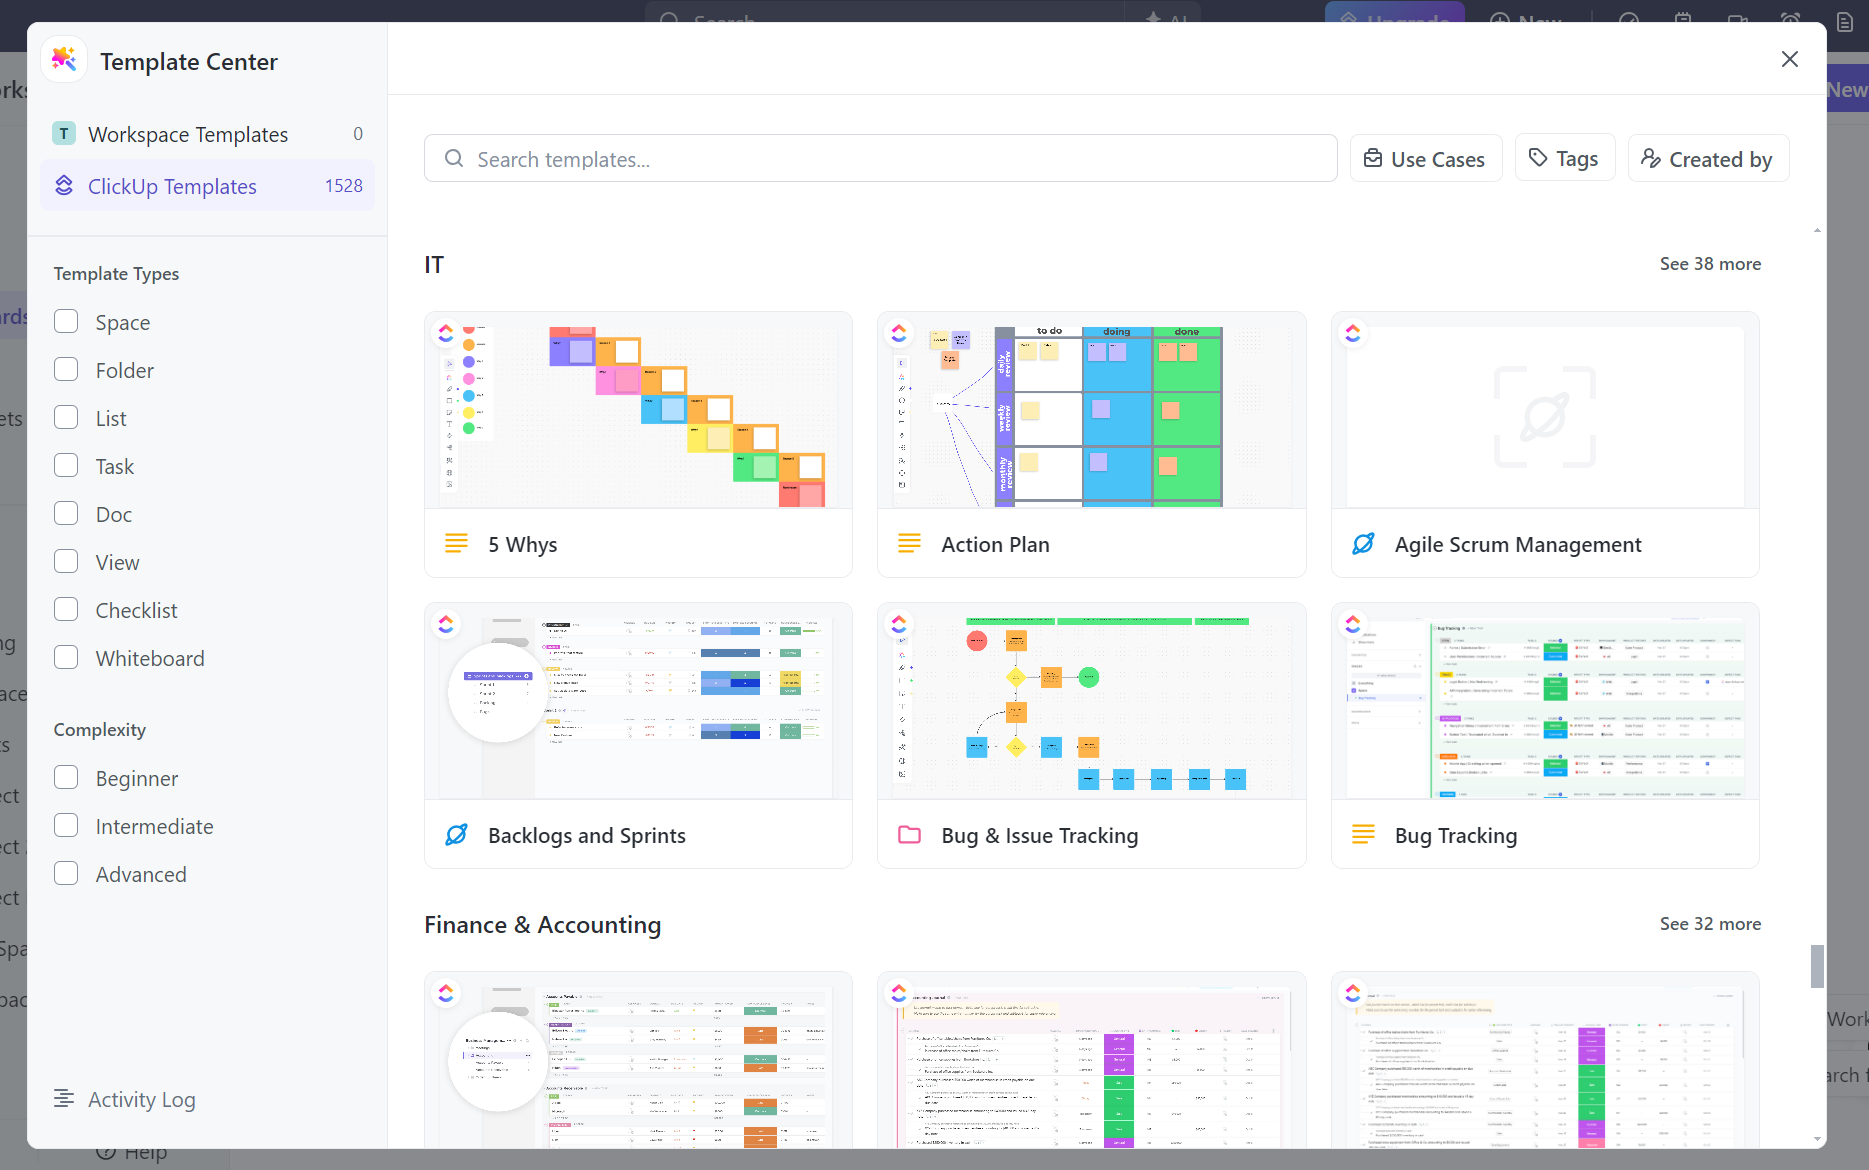Click the vertical scrollbar thumb in the template list

point(1817,966)
